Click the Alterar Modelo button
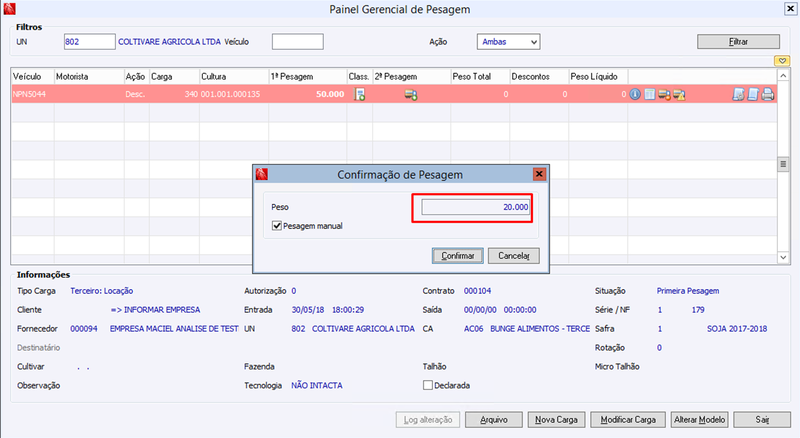Viewport: 800px width, 438px height. (x=699, y=420)
